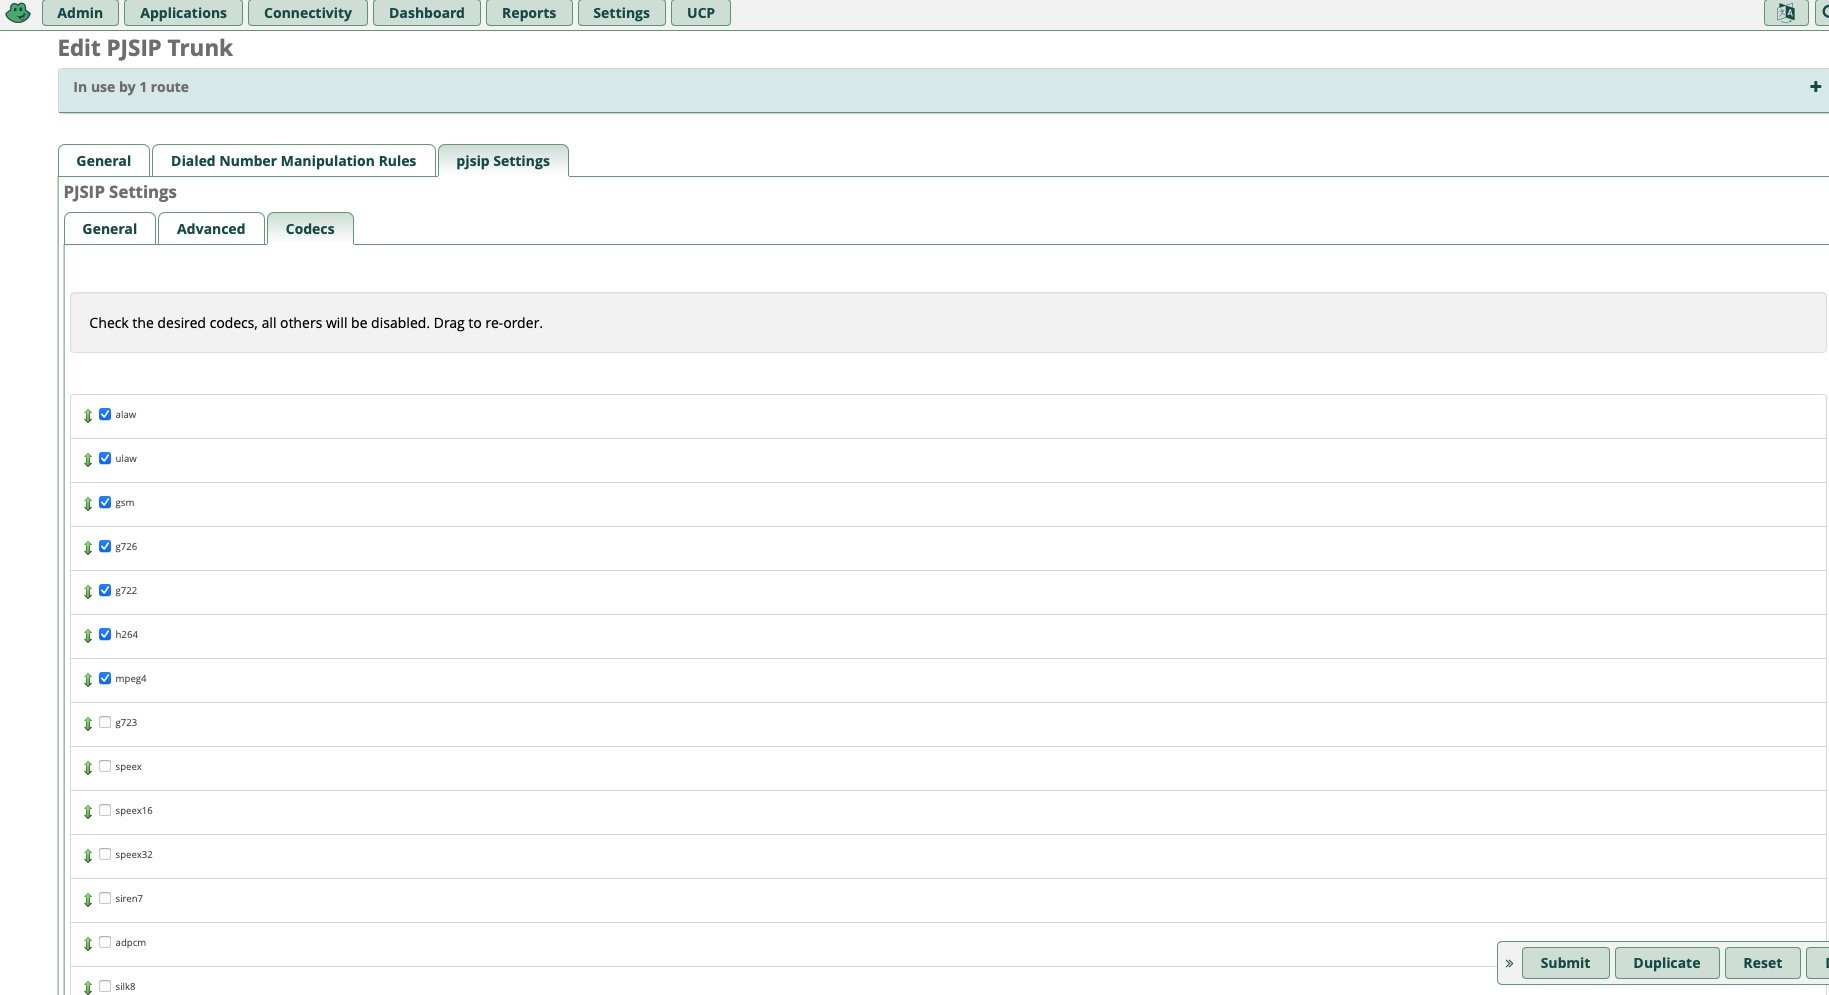1829x995 pixels.
Task: Enable the g723 codec checkbox
Action: [105, 722]
